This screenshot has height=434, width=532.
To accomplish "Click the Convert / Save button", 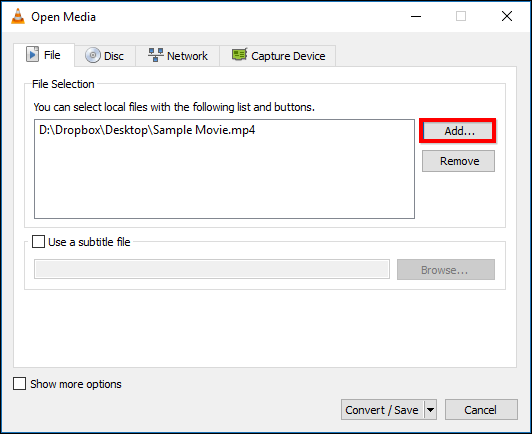I will (x=382, y=410).
